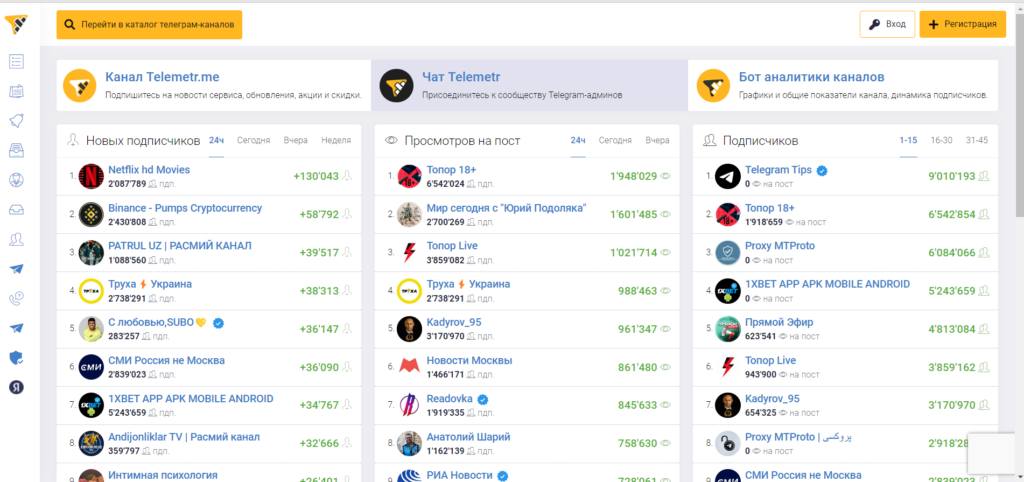Screen dimensions: 1024x482
Task: Click the globe icon in left sidebar
Action: (x=16, y=180)
